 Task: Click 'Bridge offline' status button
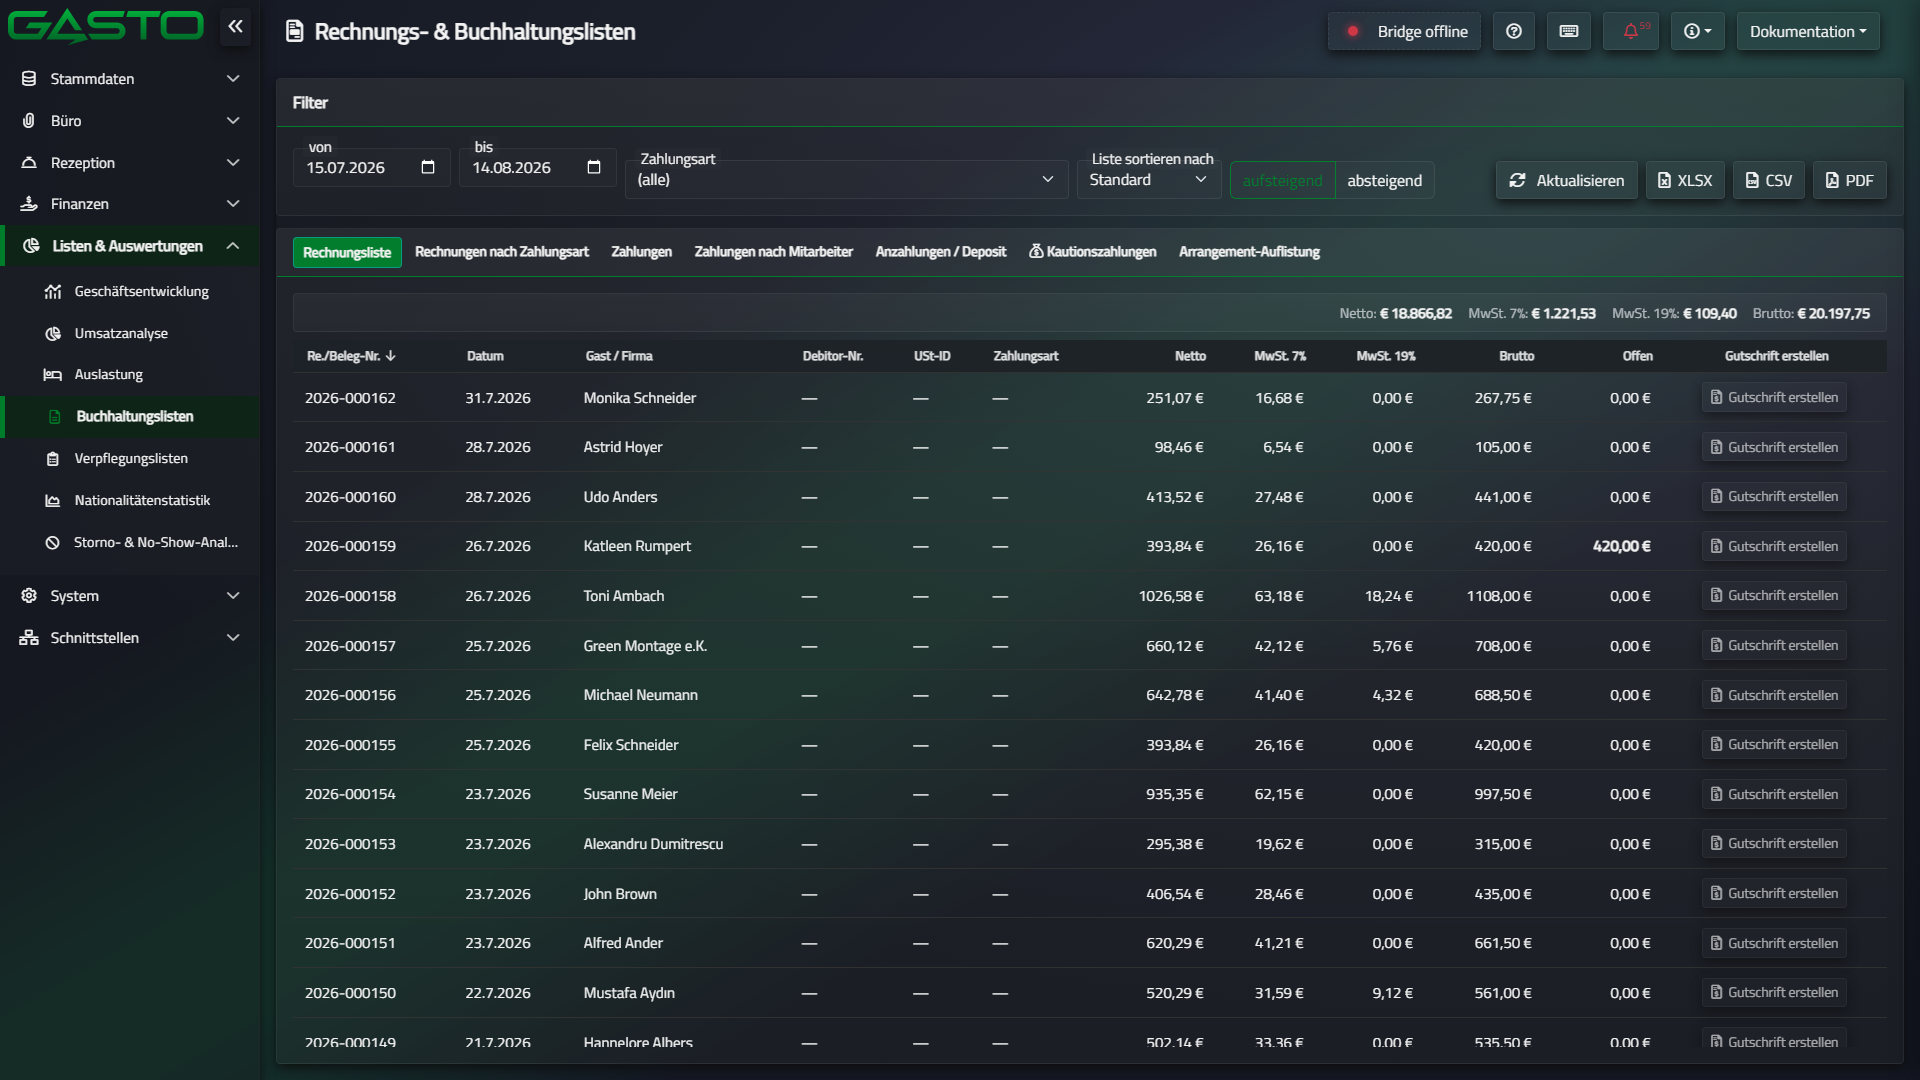(1405, 32)
